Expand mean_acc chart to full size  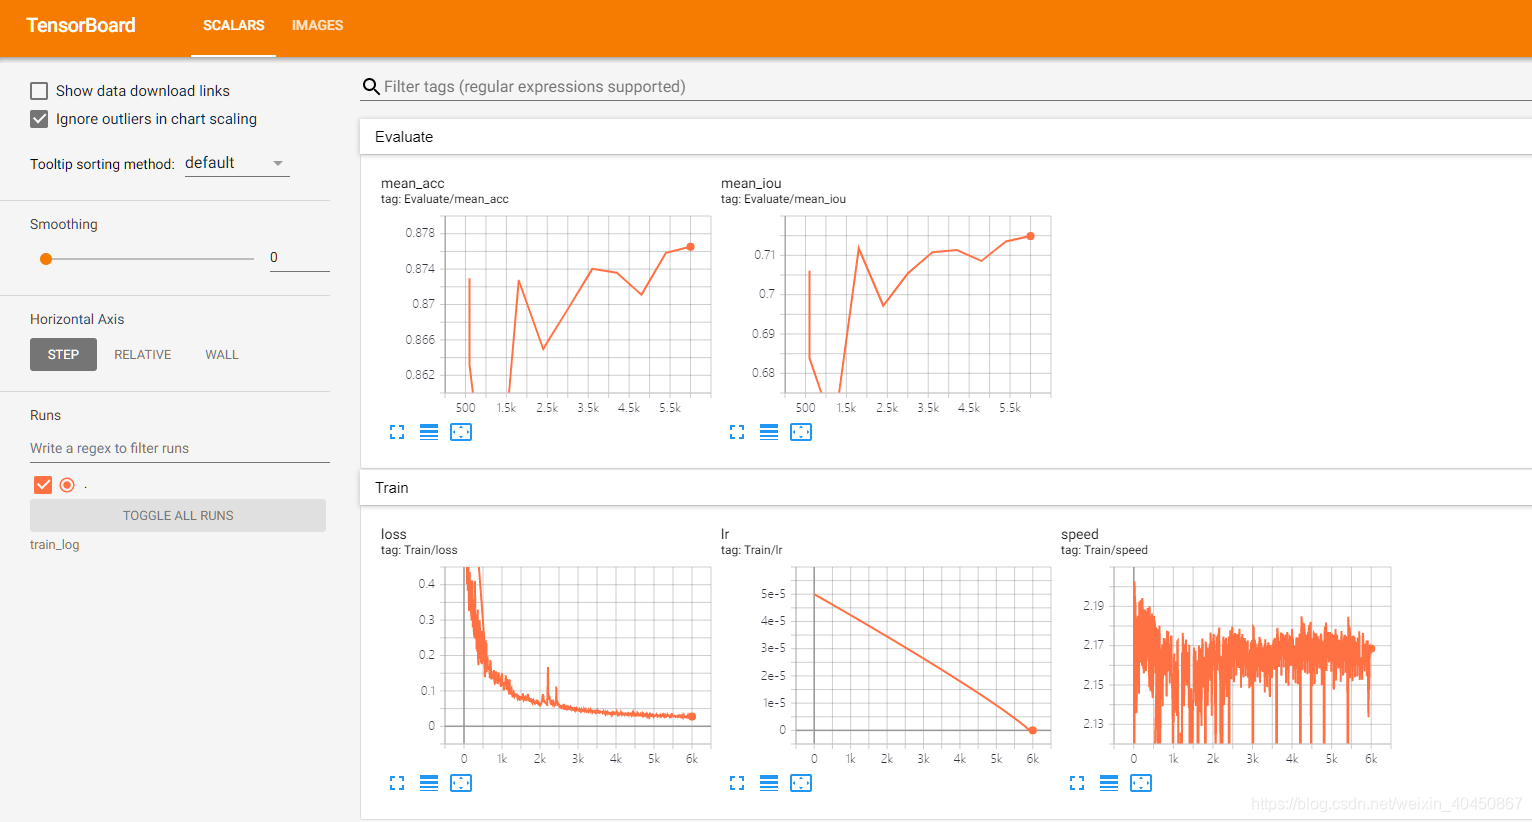tap(397, 432)
